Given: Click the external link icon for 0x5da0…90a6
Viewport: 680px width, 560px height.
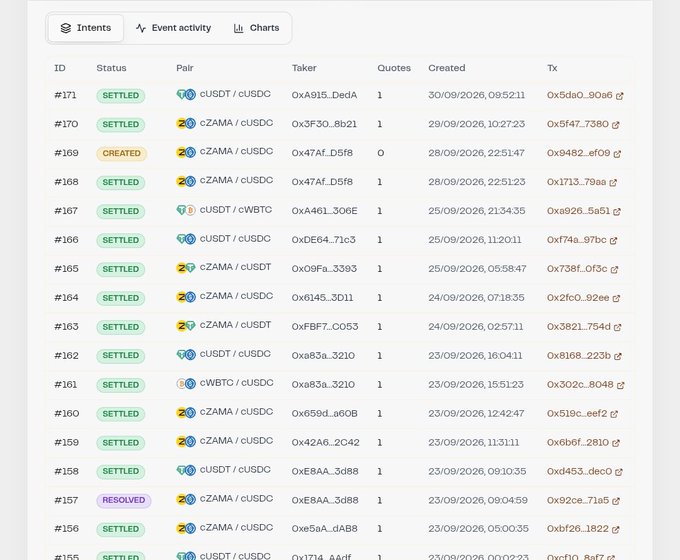Looking at the screenshot, I should coord(620,96).
